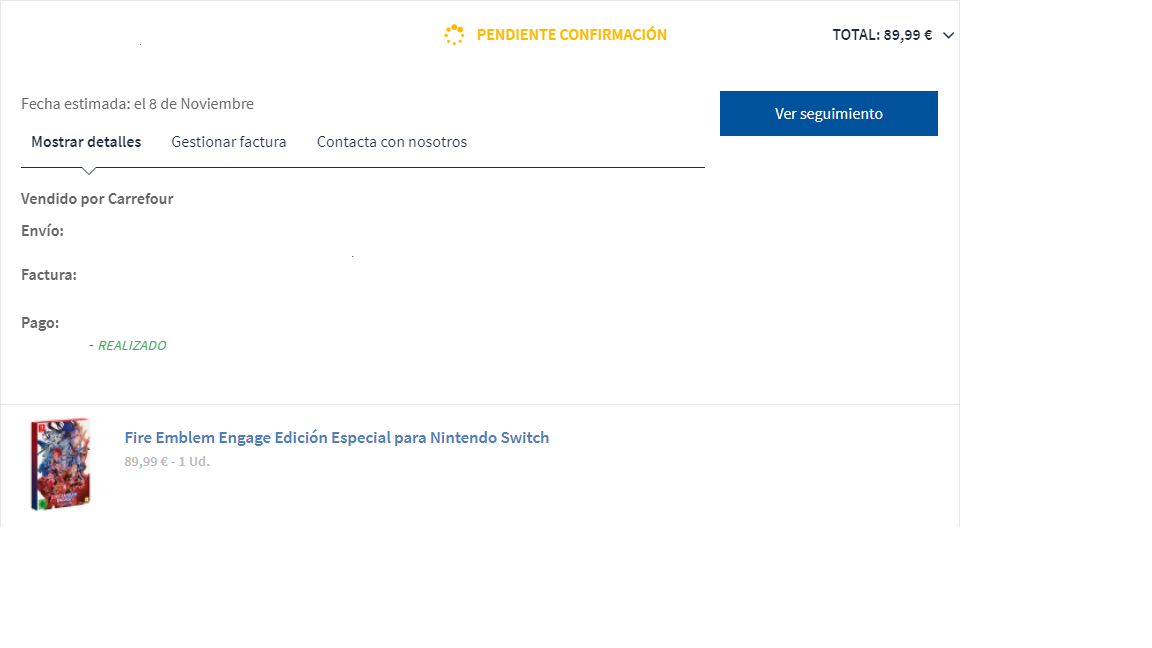
Task: Expand the order total chevron arrow
Action: pos(948,35)
